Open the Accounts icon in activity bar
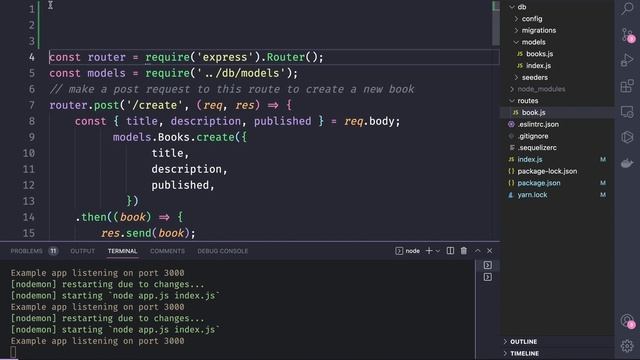Screen dimensions: 640x360 [x=627, y=321]
